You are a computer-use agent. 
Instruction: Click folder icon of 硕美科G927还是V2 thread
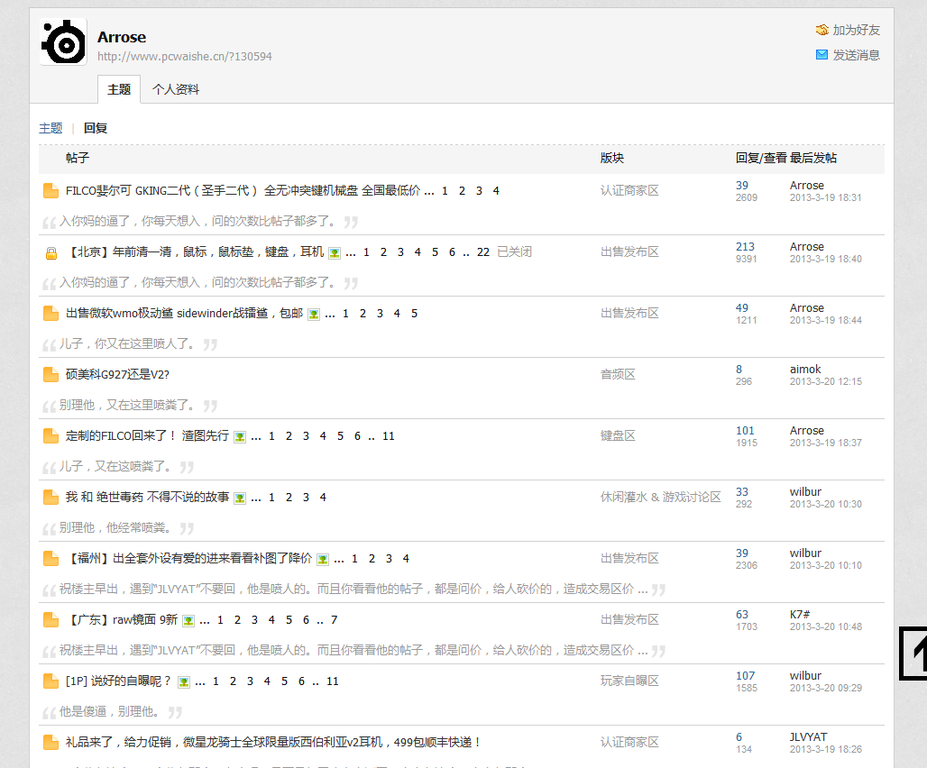[51, 375]
